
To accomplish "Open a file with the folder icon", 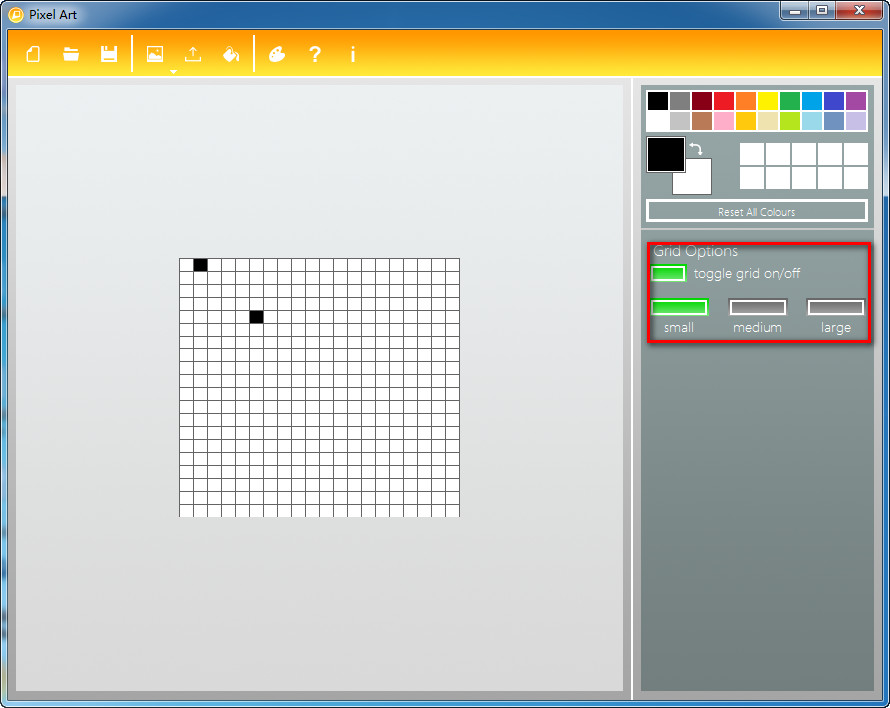I will coord(71,54).
